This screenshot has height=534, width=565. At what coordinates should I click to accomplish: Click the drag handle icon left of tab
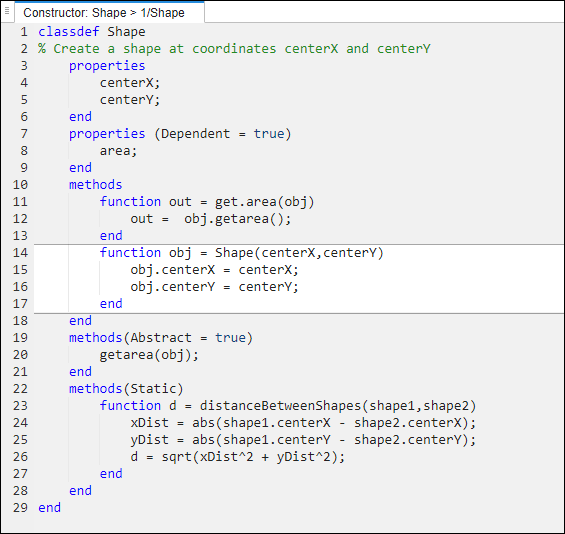tap(6, 12)
